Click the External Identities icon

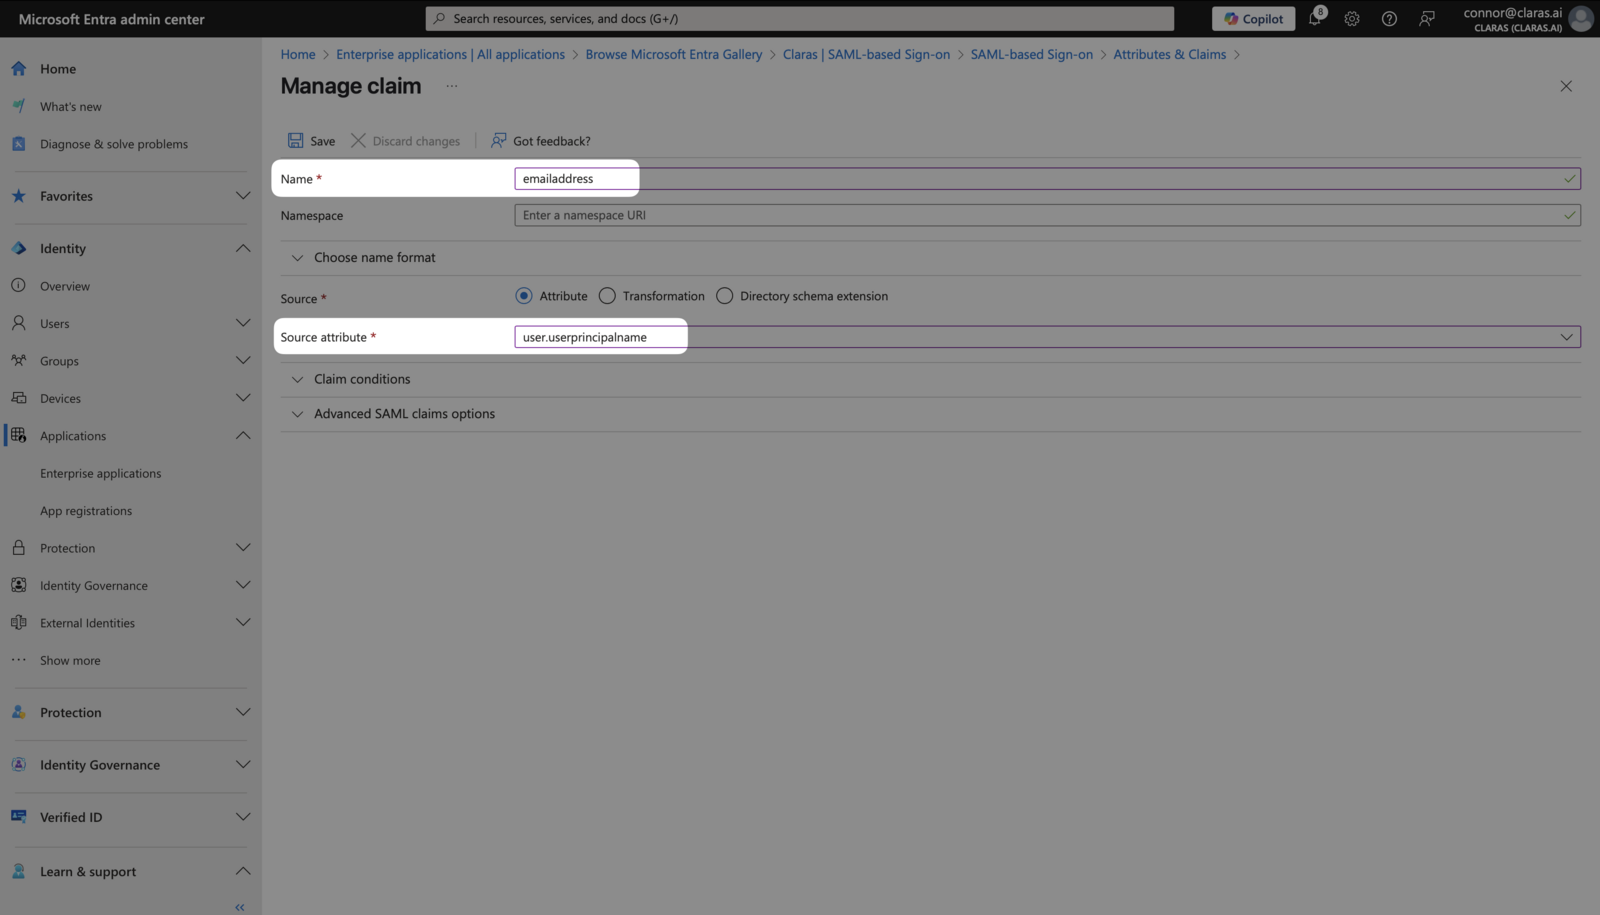18,623
